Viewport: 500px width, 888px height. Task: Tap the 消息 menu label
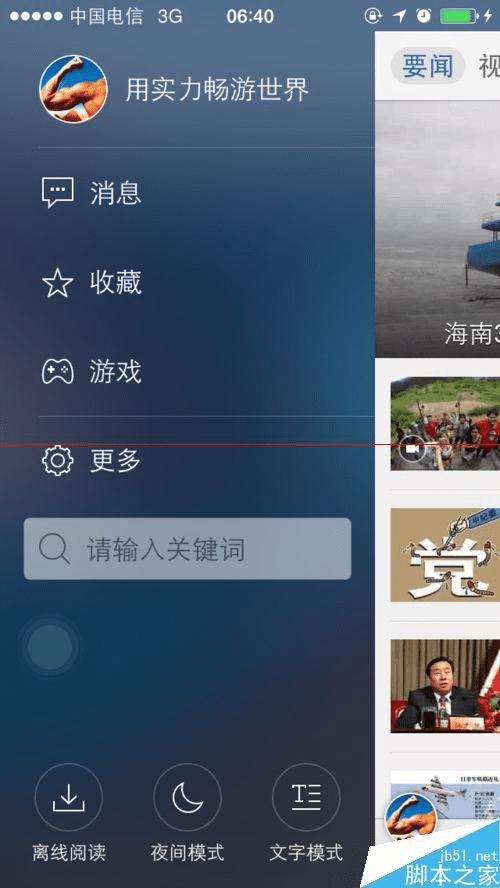[x=116, y=193]
